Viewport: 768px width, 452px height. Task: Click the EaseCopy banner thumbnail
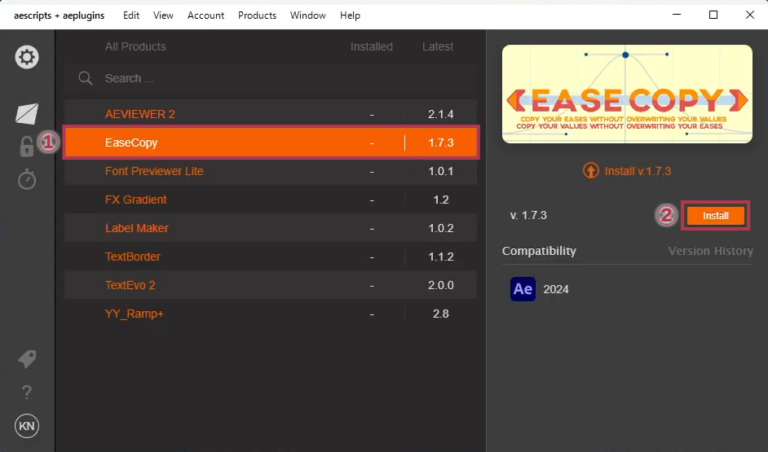pos(626,95)
